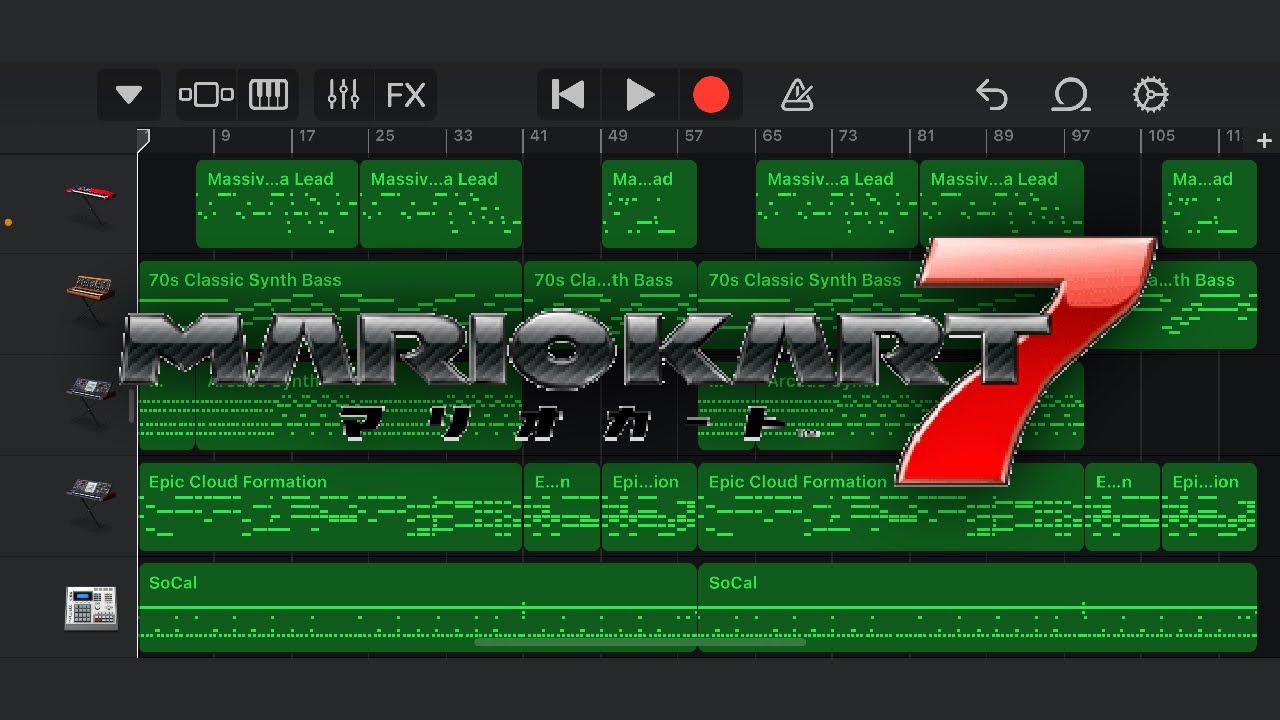Screen dimensions: 1280x720
Task: Select the first SoCal drum region
Action: 417,607
